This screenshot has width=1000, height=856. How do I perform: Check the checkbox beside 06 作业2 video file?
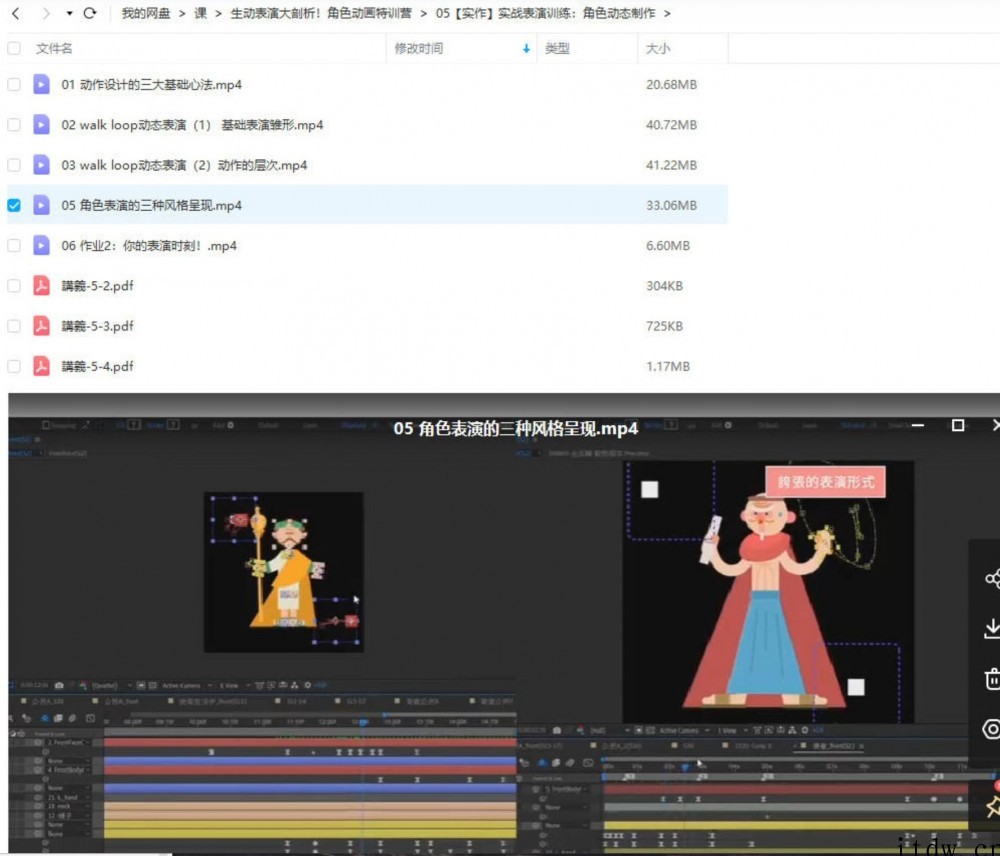(x=12, y=245)
